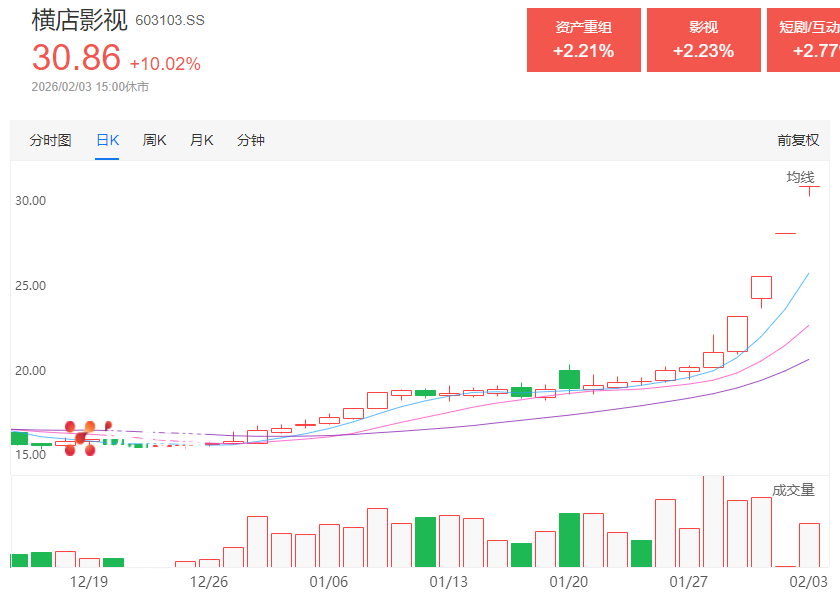The image size is (840, 594).
Task: Toggle the 均线 moving average indicator
Action: coord(800,177)
